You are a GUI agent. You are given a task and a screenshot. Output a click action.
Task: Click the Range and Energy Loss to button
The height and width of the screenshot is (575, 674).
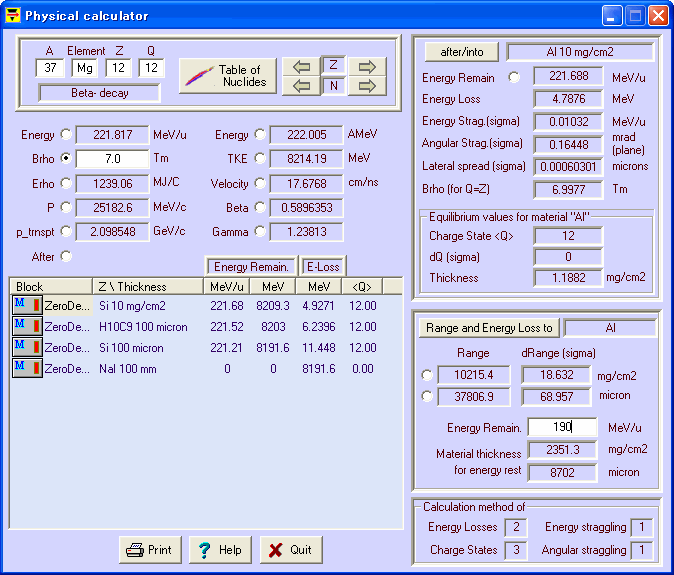489,328
